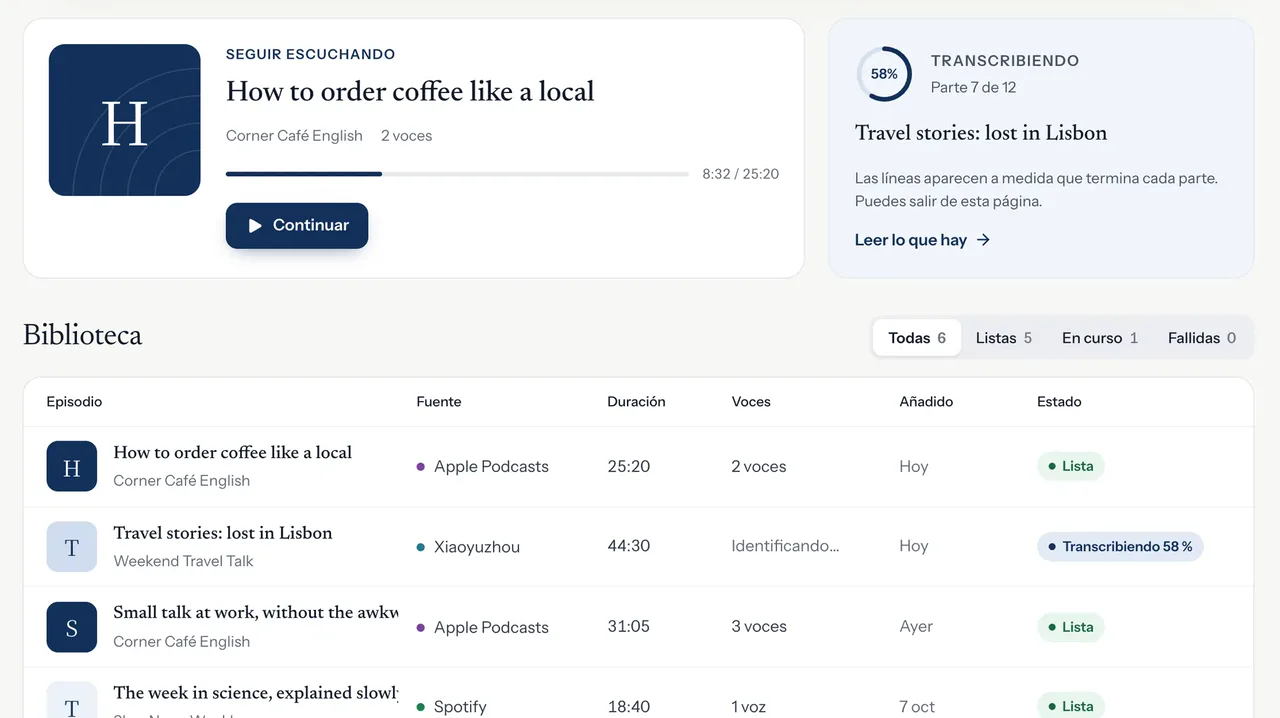Click the coffee episode playback progress bar
Screen dimensions: 1280x718
pyautogui.click(x=457, y=174)
